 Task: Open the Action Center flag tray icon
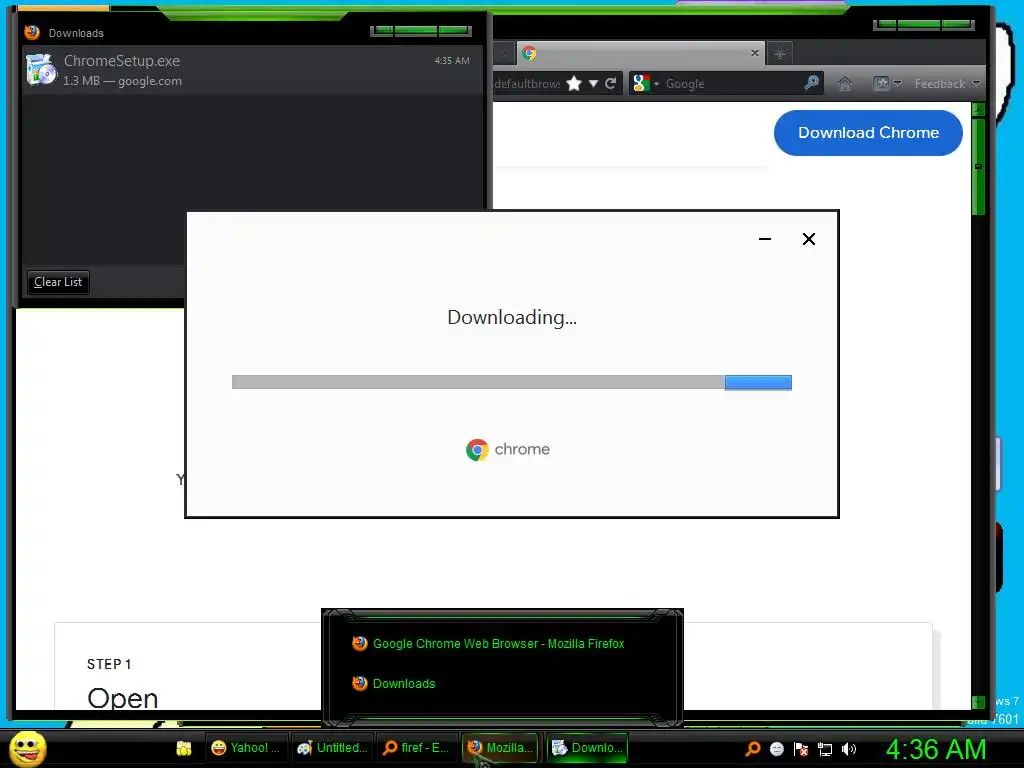[801, 749]
